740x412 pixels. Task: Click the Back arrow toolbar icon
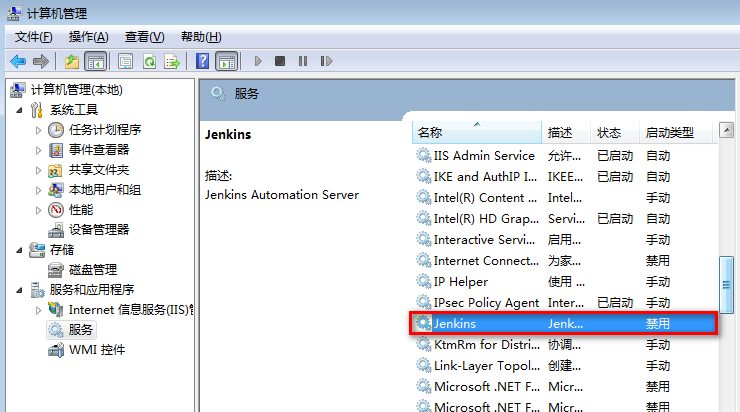18,61
